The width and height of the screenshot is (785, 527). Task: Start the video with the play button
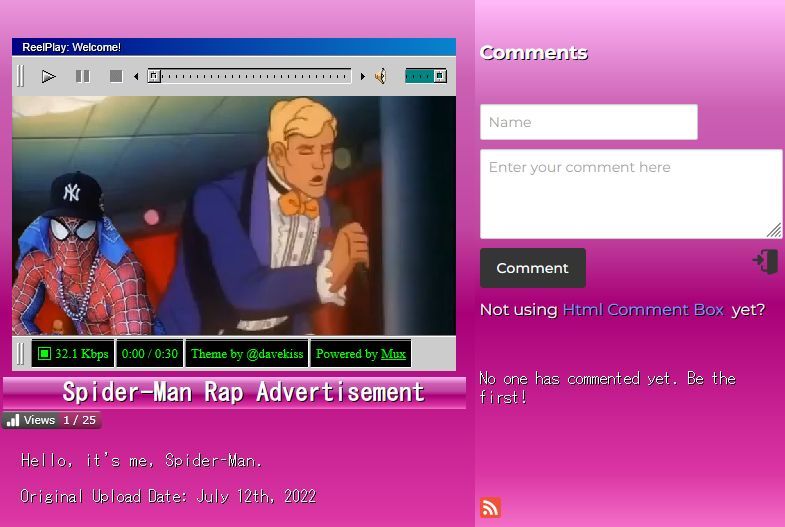[49, 77]
